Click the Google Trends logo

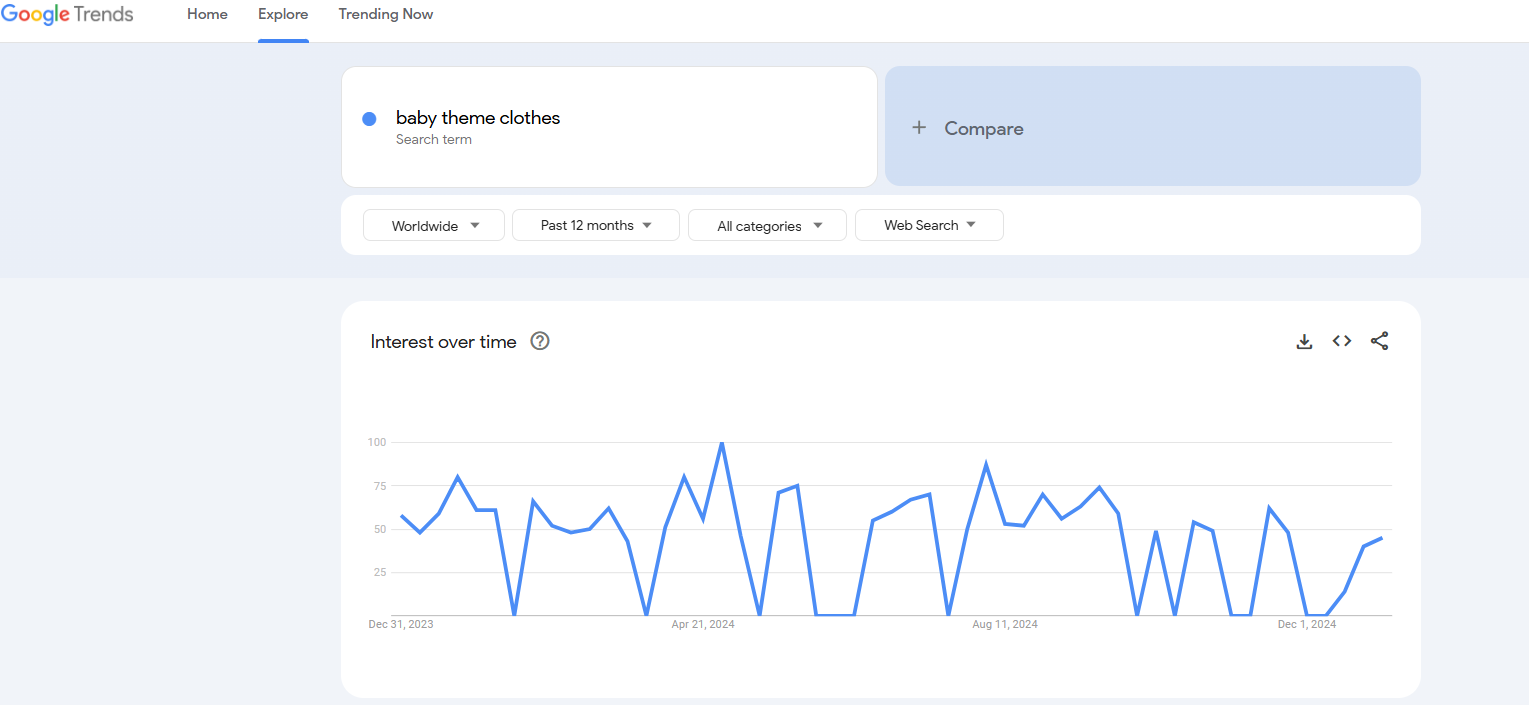click(67, 15)
